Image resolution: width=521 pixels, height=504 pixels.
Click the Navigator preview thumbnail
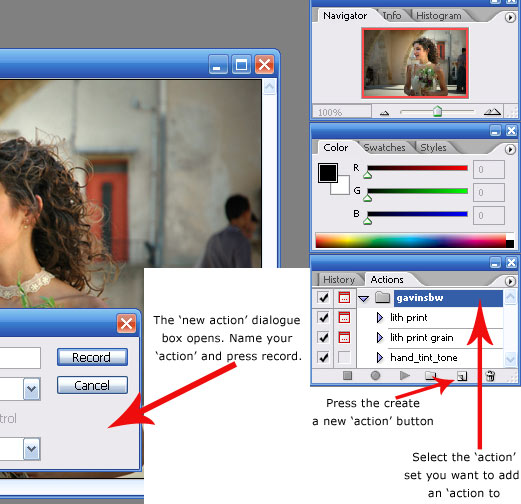click(415, 63)
